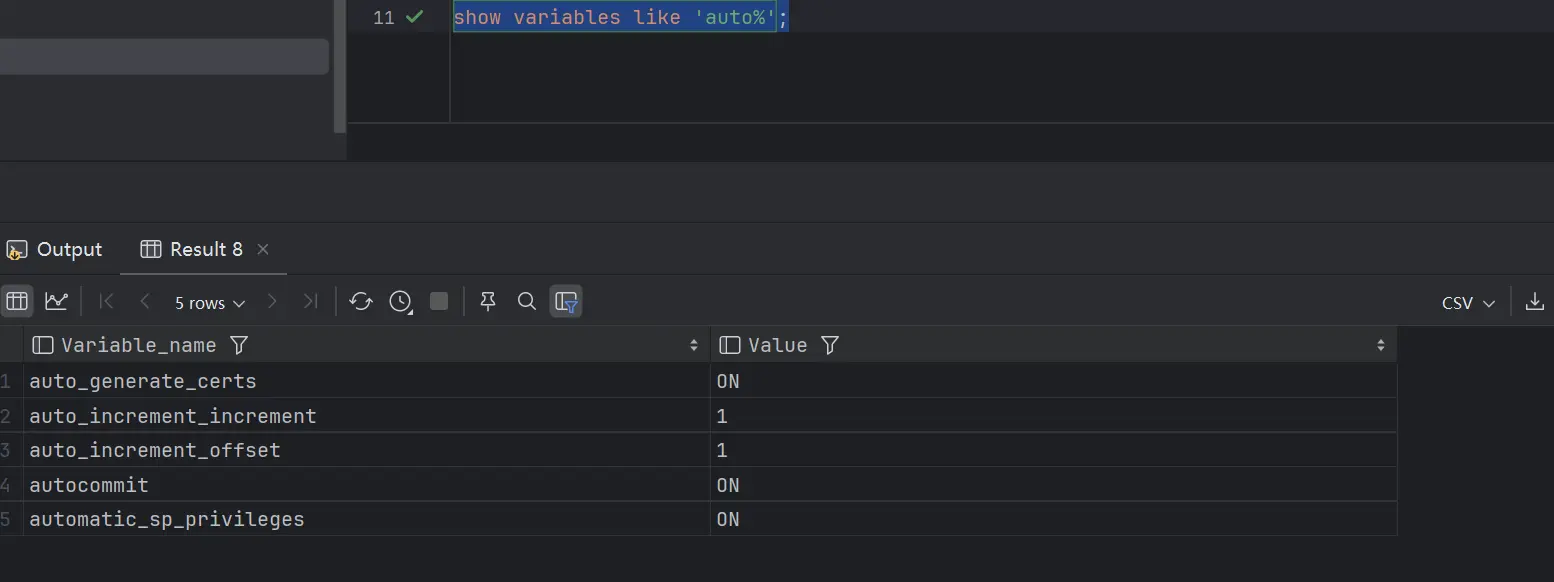Close the Result 8 tab

263,249
